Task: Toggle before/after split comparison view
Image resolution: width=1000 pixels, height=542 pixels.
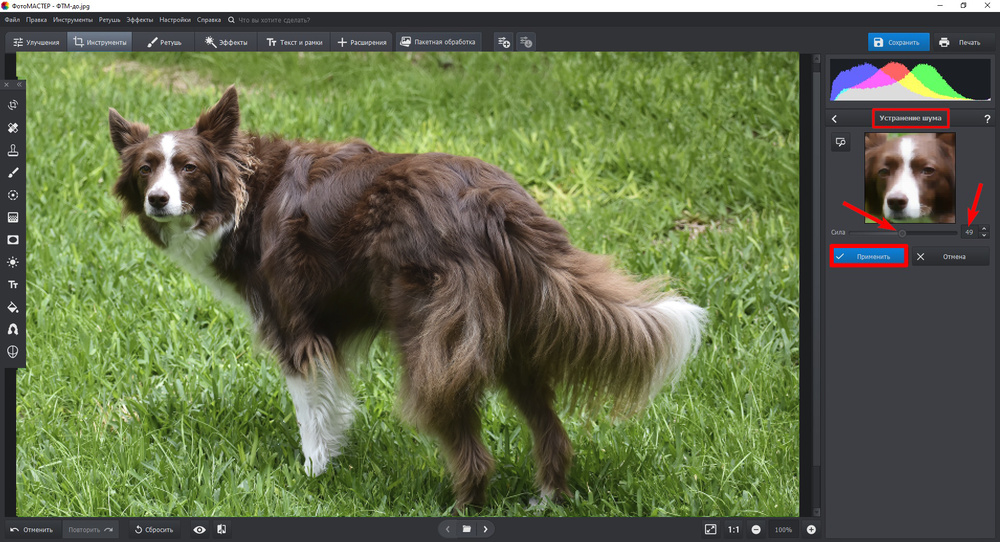Action: click(221, 529)
